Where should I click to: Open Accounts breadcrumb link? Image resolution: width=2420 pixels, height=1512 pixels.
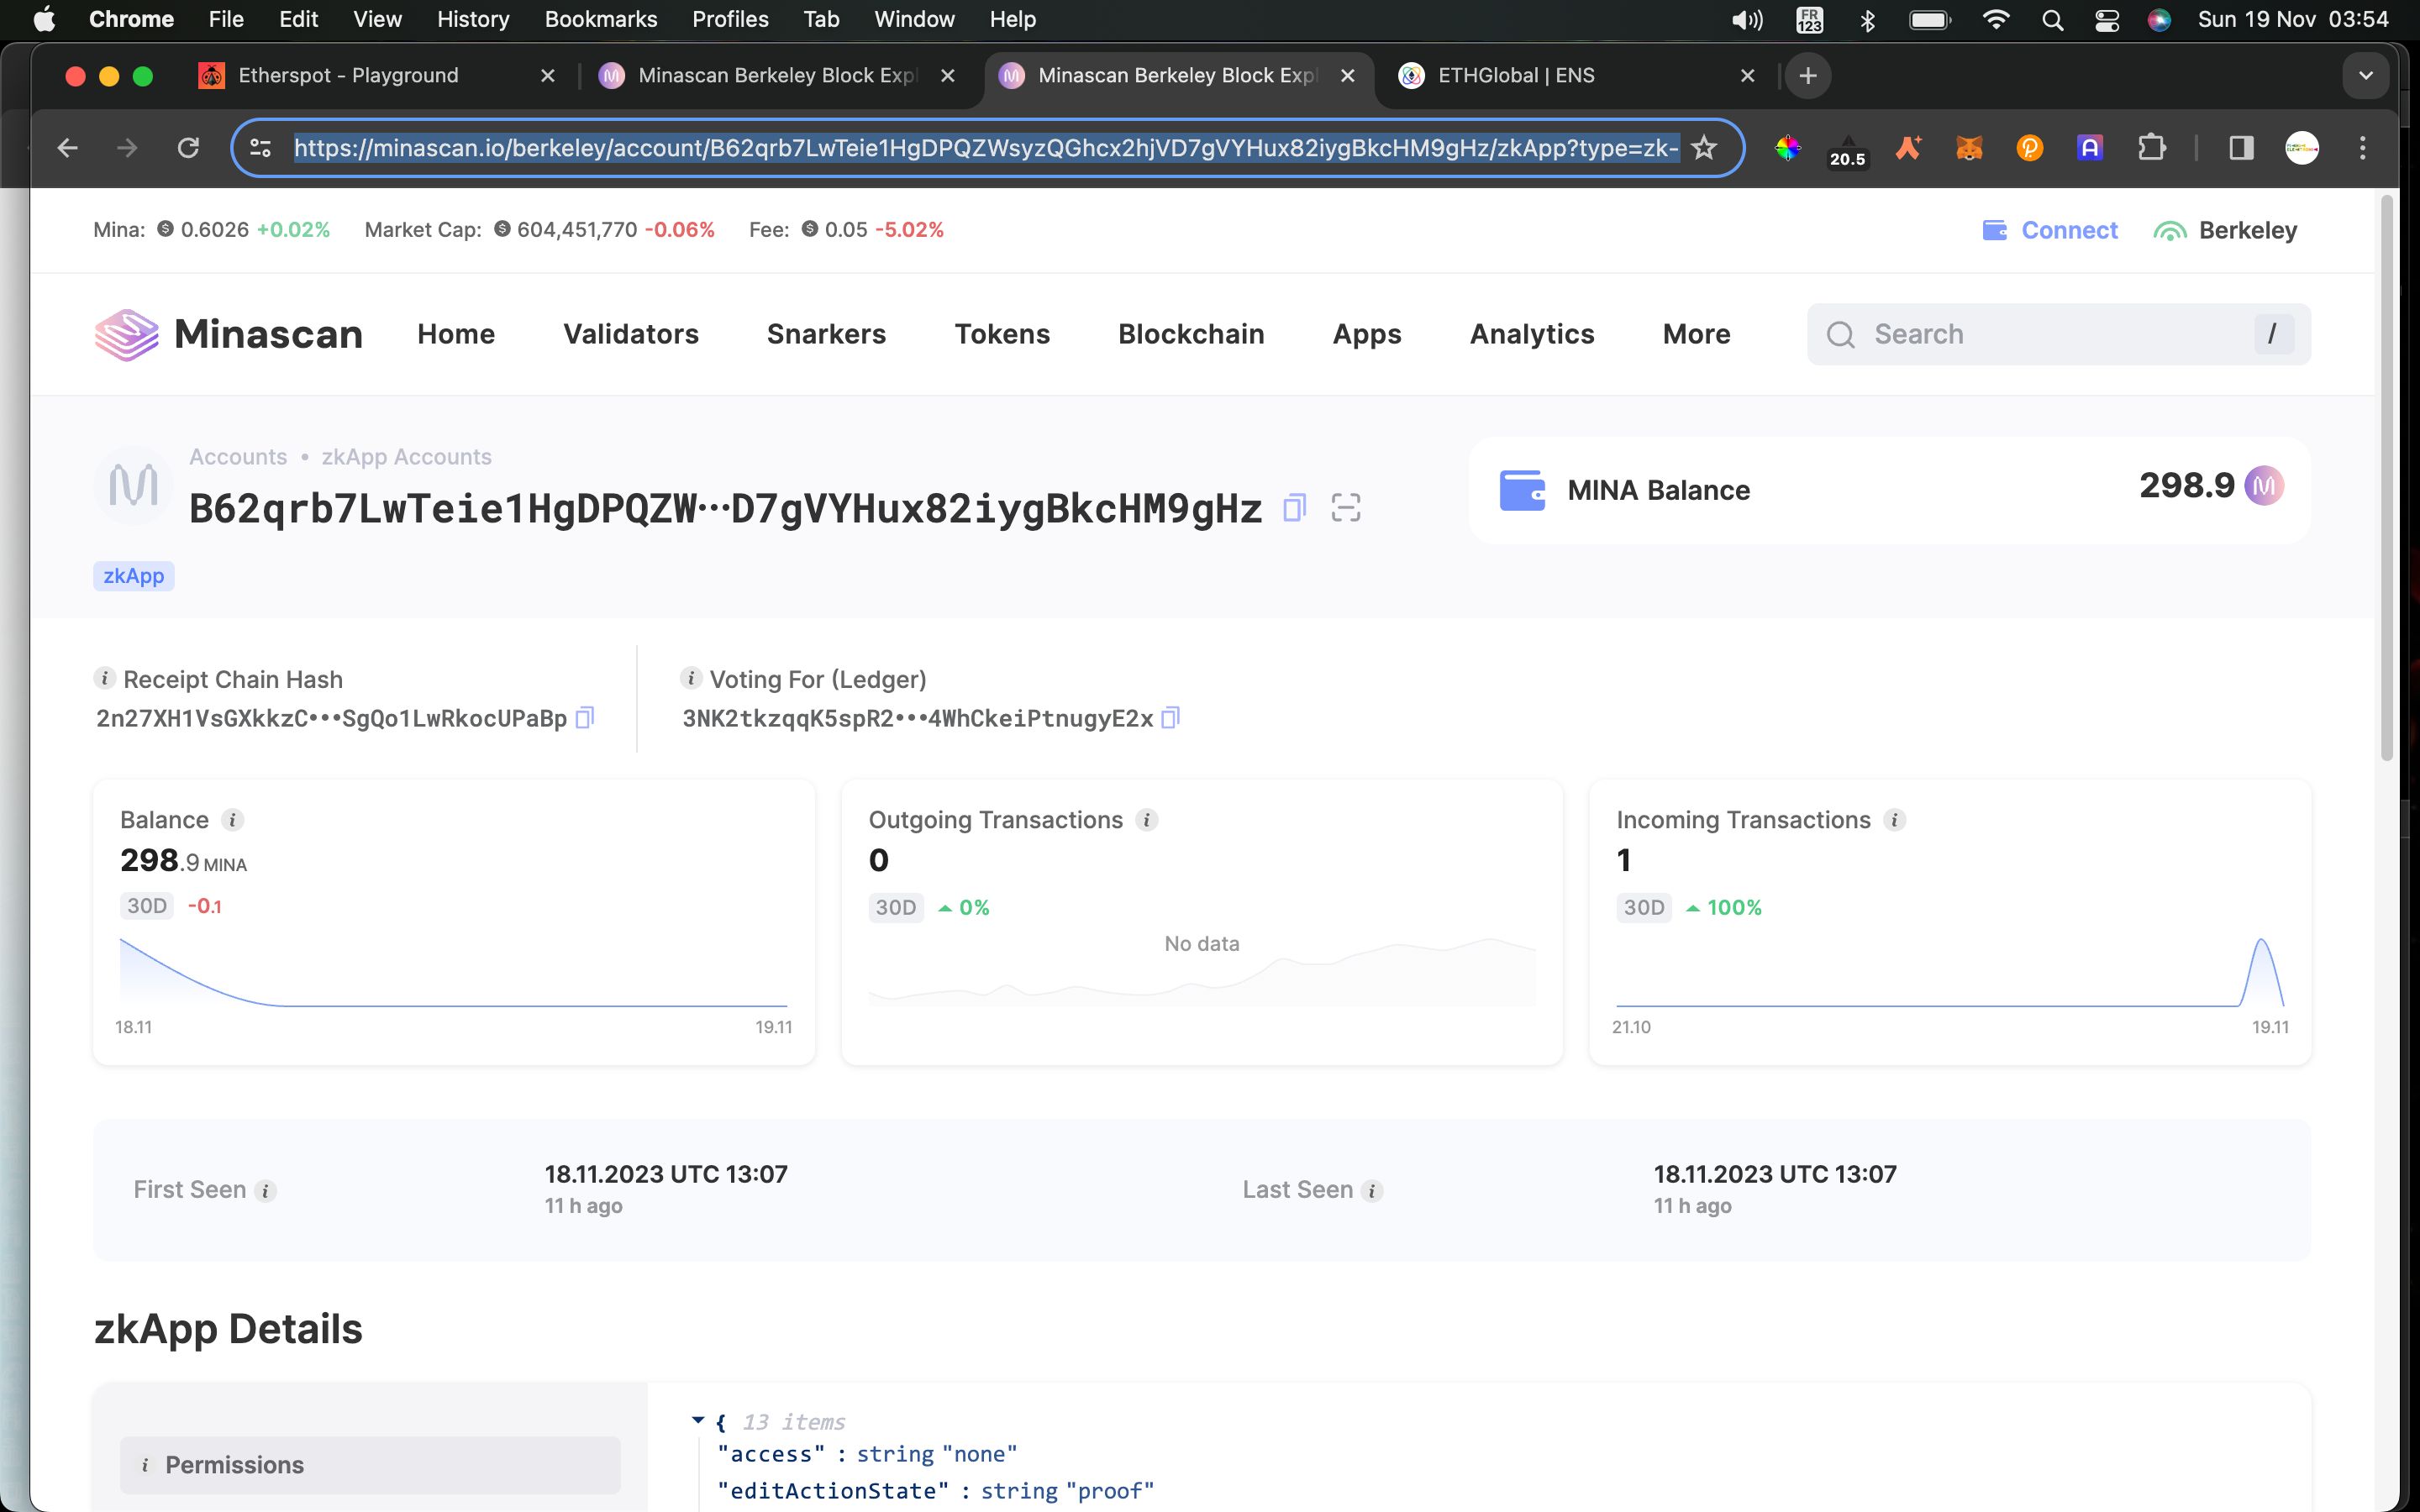click(238, 457)
